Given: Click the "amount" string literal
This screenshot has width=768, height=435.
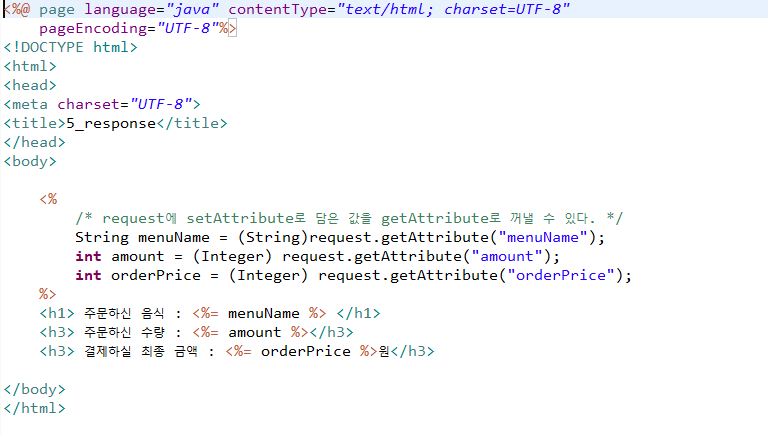Looking at the screenshot, I should coord(507,257).
